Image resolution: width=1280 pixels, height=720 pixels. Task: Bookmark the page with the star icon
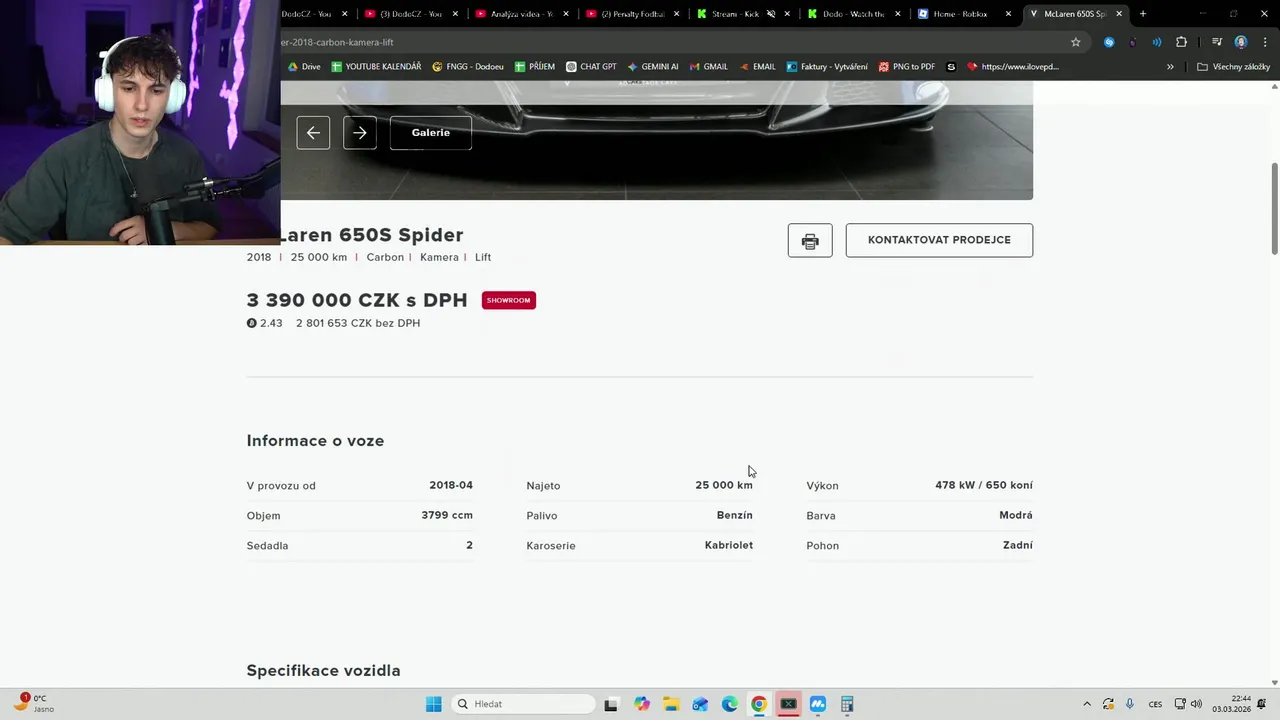coord(1076,42)
